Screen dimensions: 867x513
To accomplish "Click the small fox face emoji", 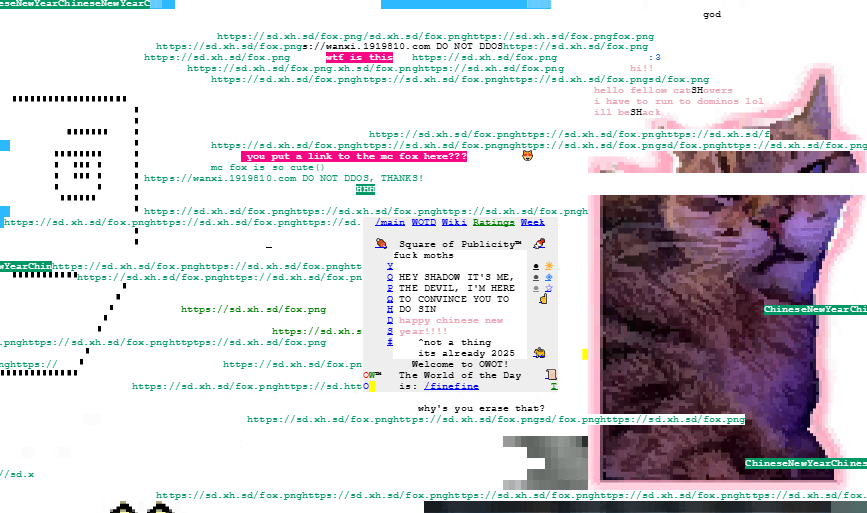I will click(x=528, y=156).
